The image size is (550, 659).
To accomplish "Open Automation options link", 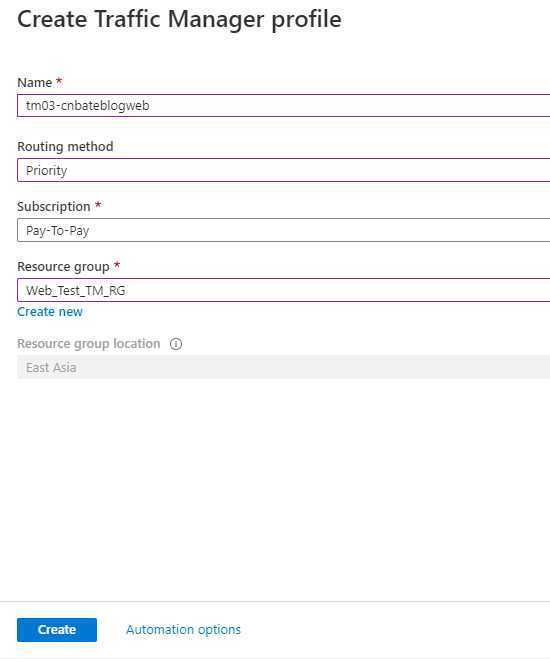I will click(x=183, y=630).
